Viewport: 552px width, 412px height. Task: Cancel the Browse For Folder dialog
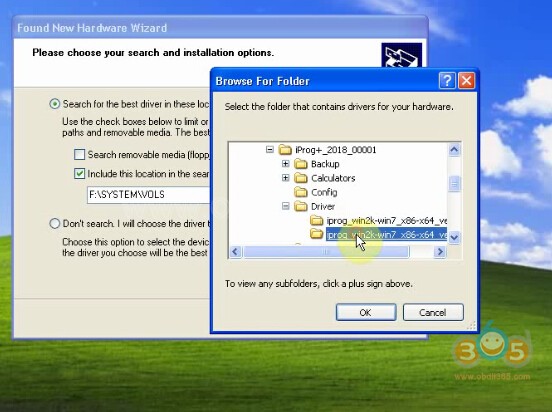click(x=433, y=312)
